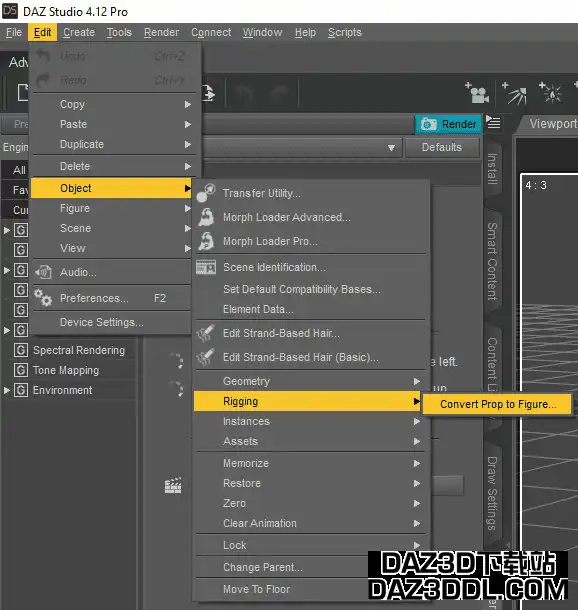Open the File menu
The image size is (578, 610).
click(14, 32)
